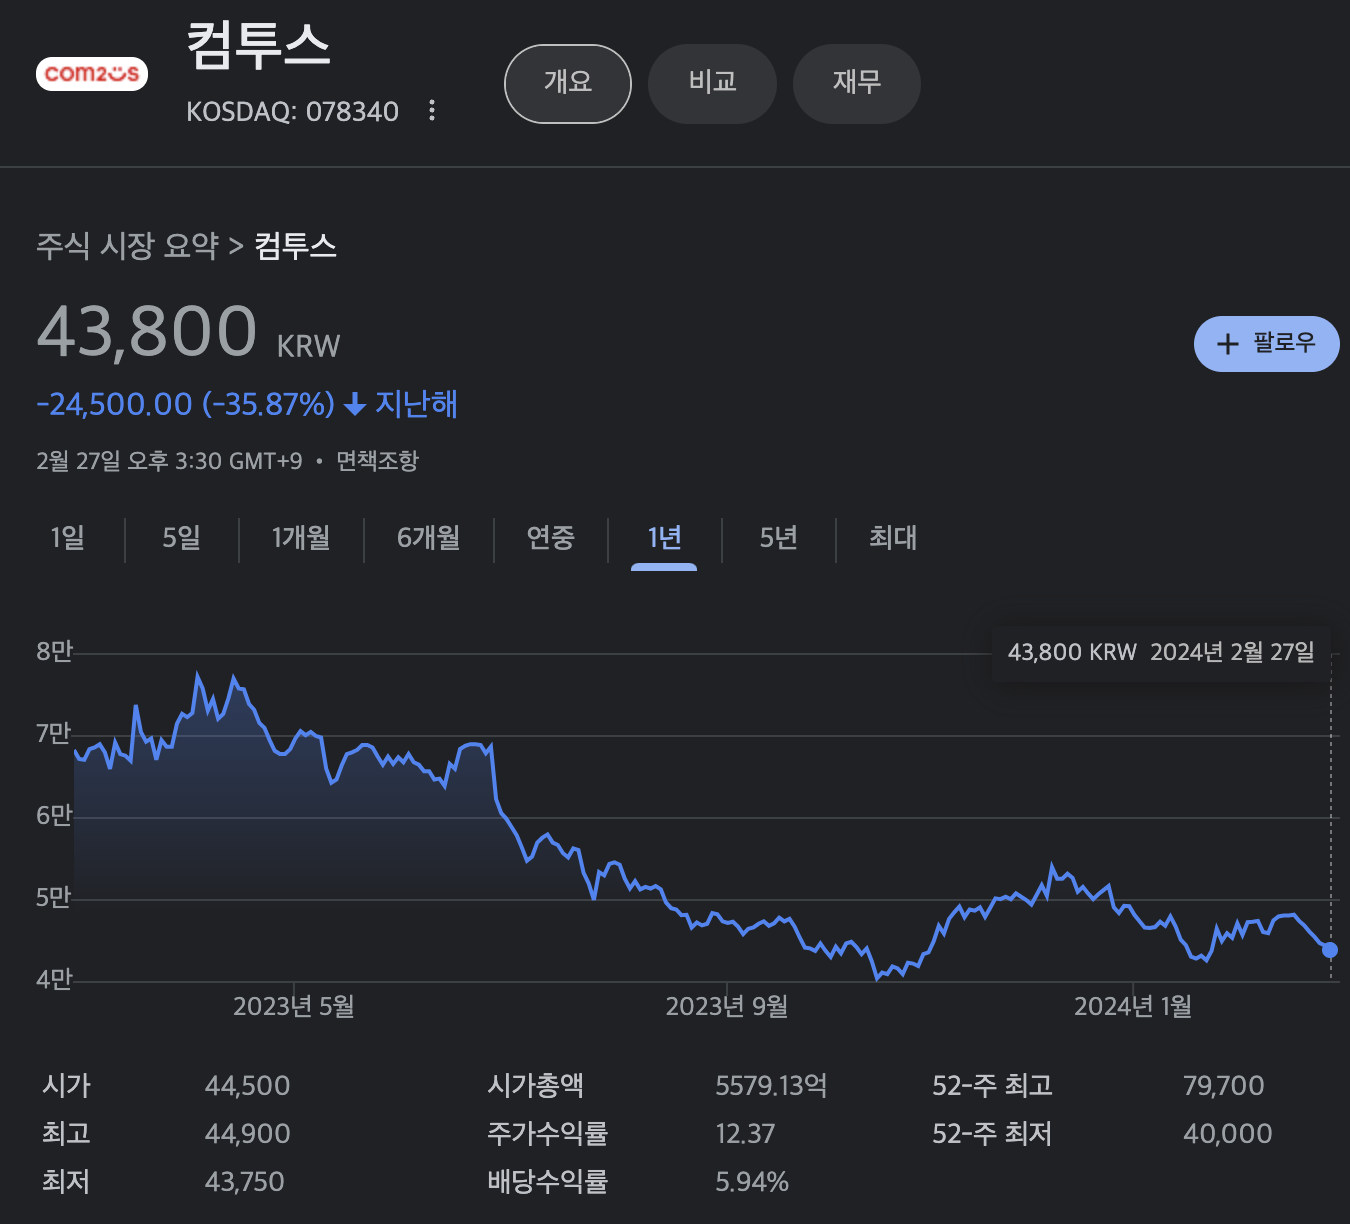Image resolution: width=1350 pixels, height=1224 pixels.
Task: Select the 1개월 chart range
Action: (300, 538)
